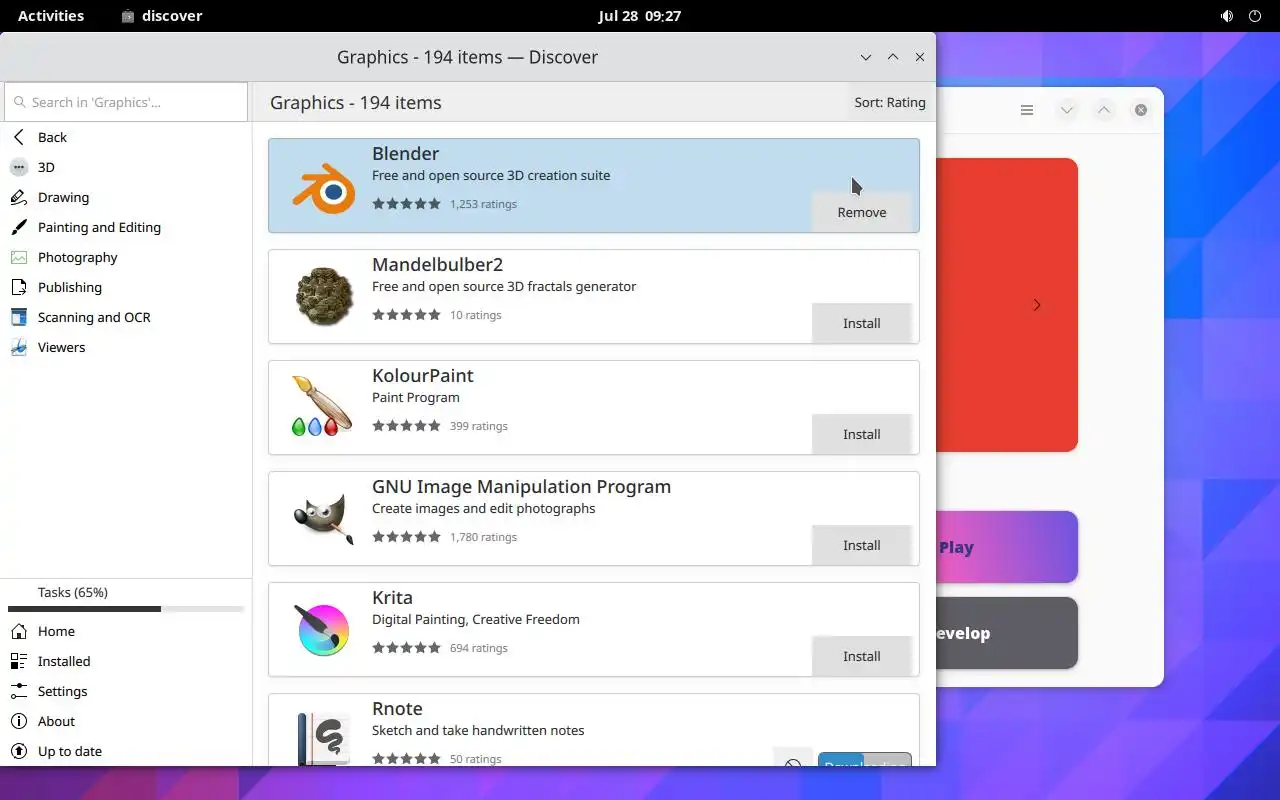Open the Sort: Rating dropdown
The height and width of the screenshot is (800, 1280).
click(x=889, y=102)
